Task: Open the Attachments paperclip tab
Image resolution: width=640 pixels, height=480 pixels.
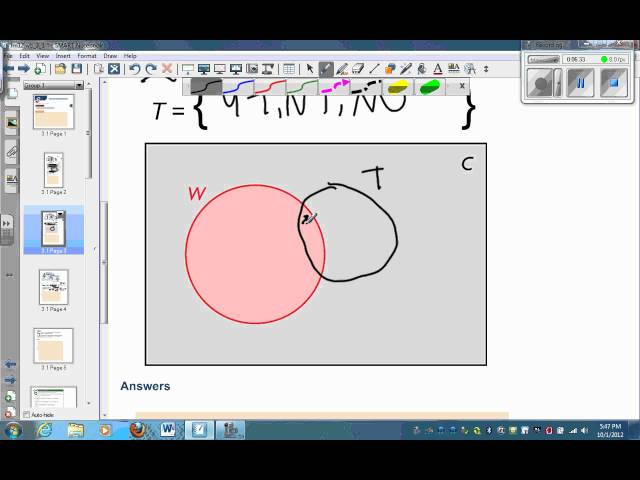Action: 12,151
